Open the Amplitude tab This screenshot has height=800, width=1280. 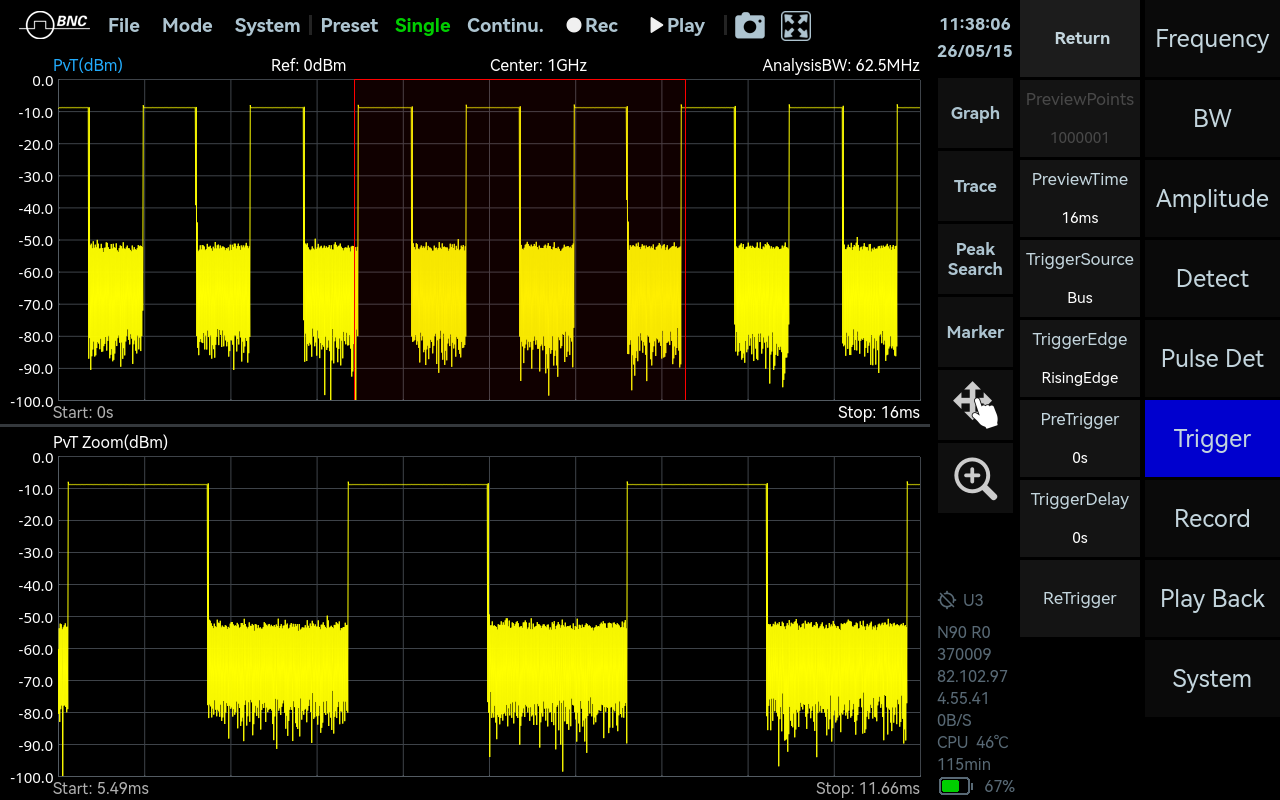[x=1212, y=198]
